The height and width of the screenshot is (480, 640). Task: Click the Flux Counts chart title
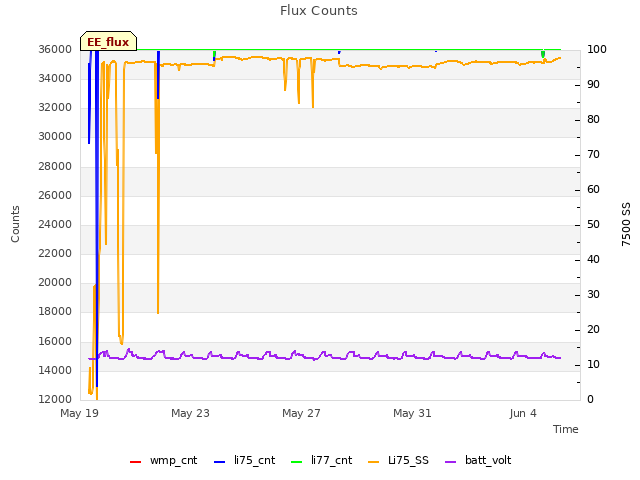point(319,11)
